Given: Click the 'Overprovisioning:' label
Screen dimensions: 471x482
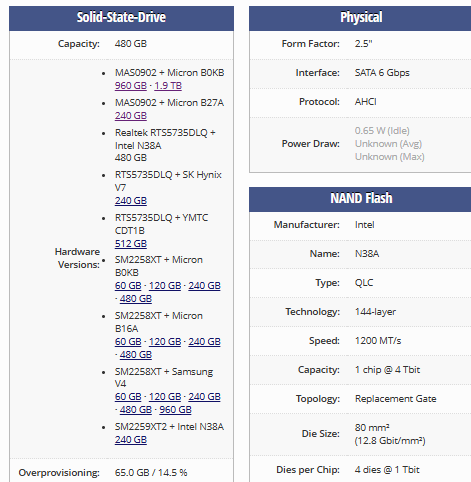Looking at the screenshot, I should click(x=59, y=473).
